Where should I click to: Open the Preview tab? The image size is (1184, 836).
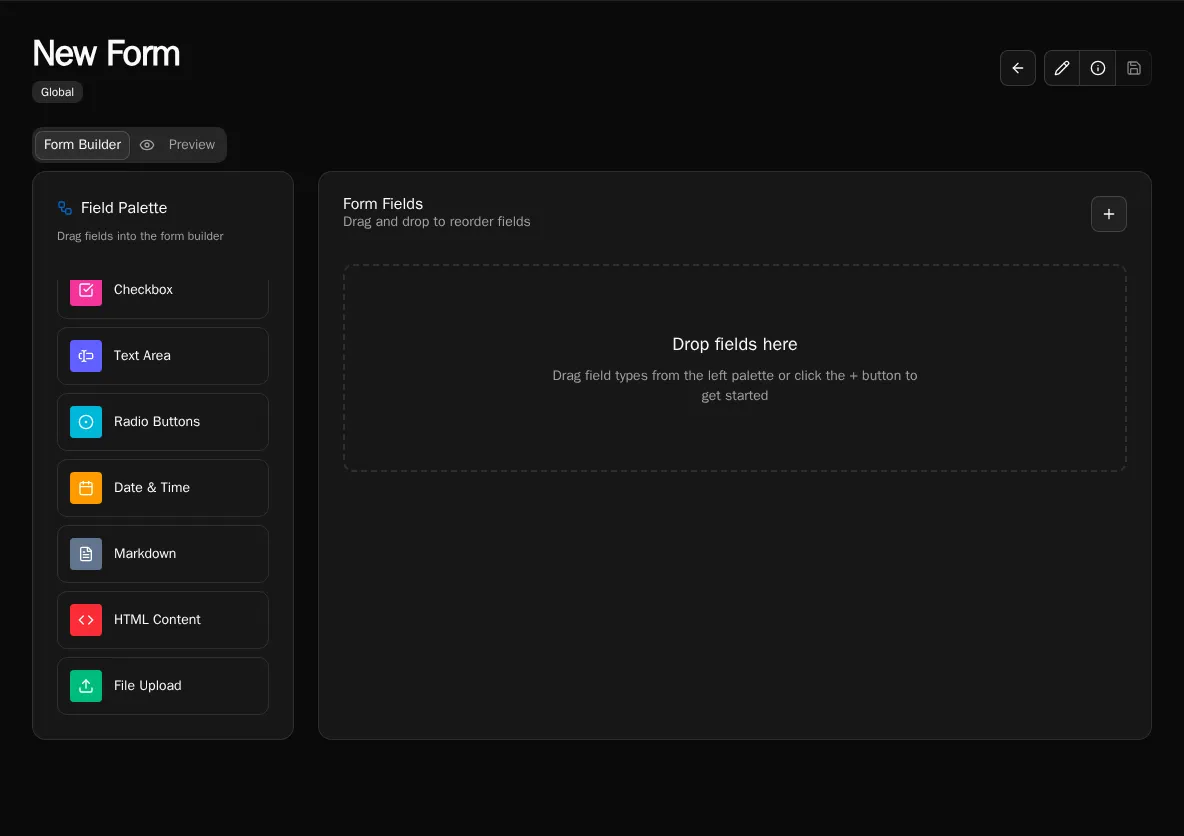(x=192, y=144)
